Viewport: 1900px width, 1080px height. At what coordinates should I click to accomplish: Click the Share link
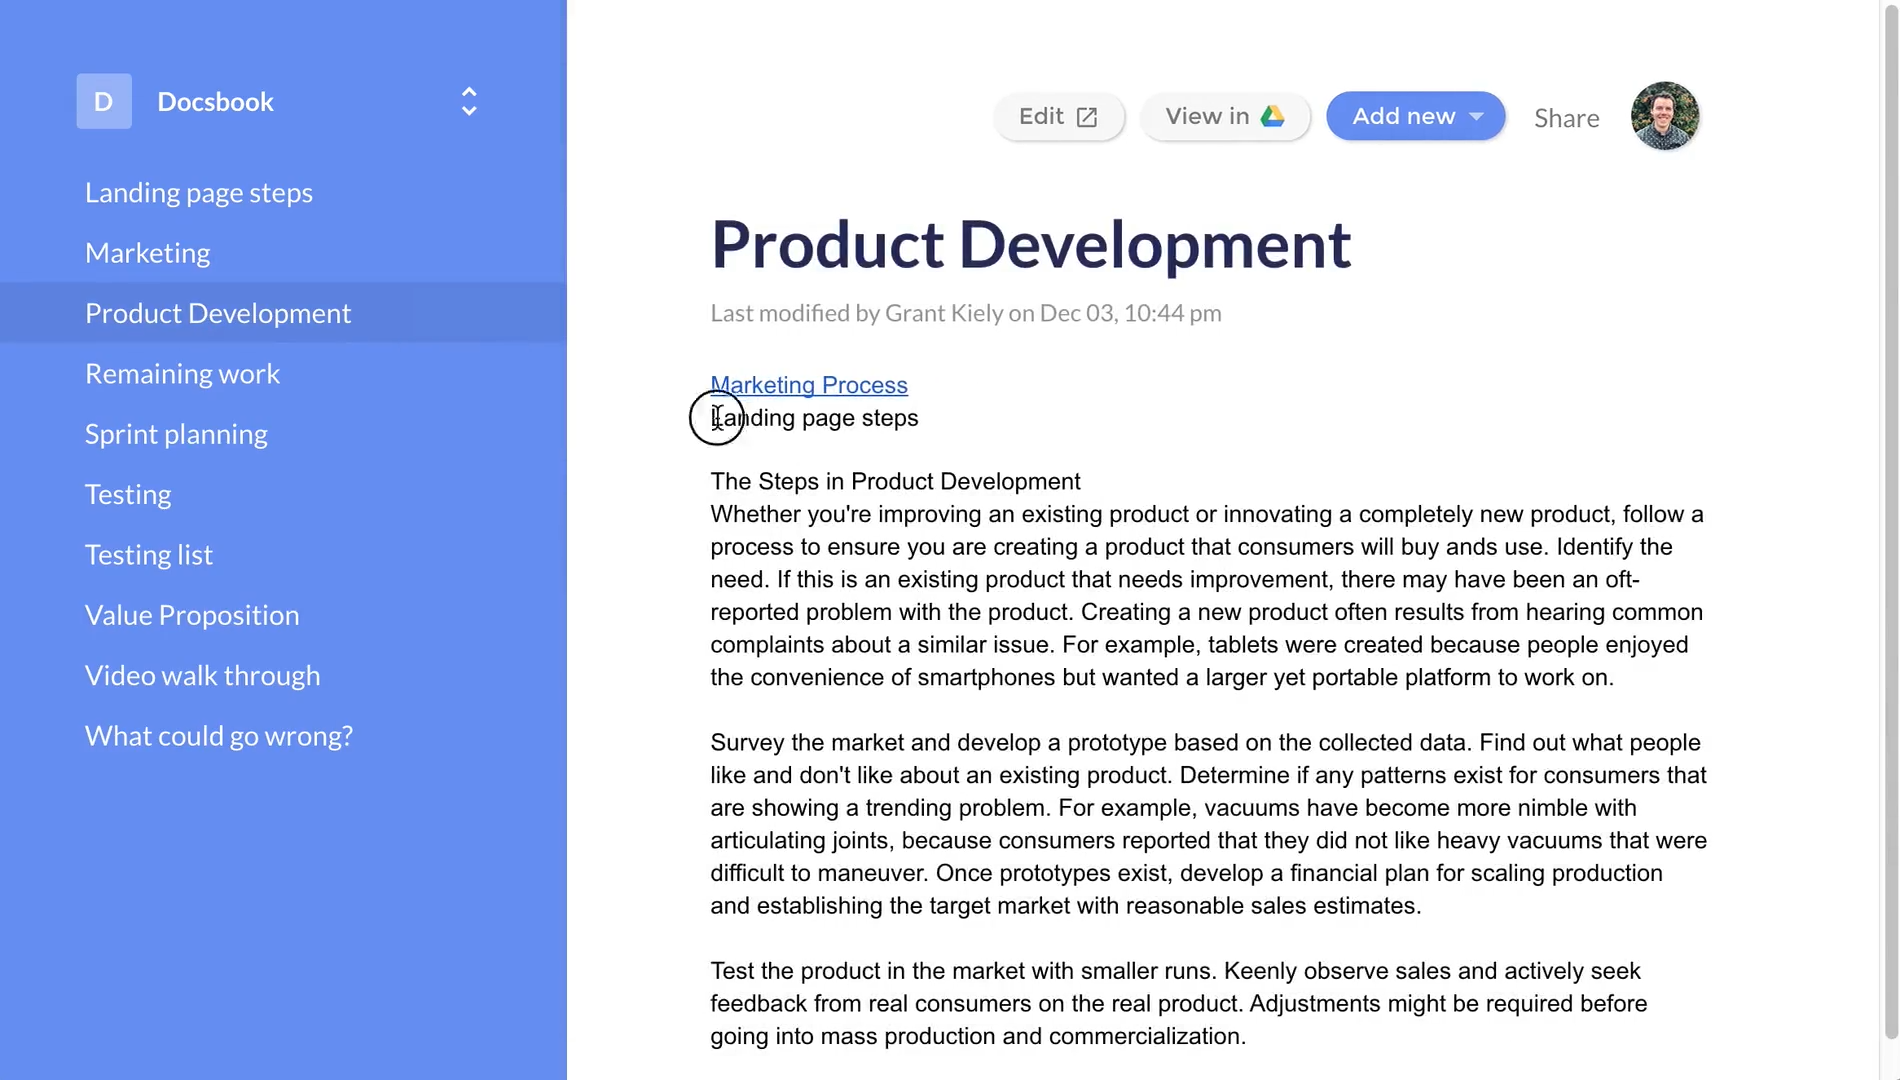[x=1566, y=118]
